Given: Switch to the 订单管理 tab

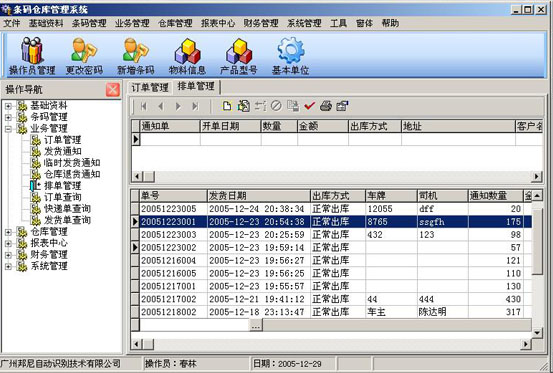Looking at the screenshot, I should pos(150,87).
